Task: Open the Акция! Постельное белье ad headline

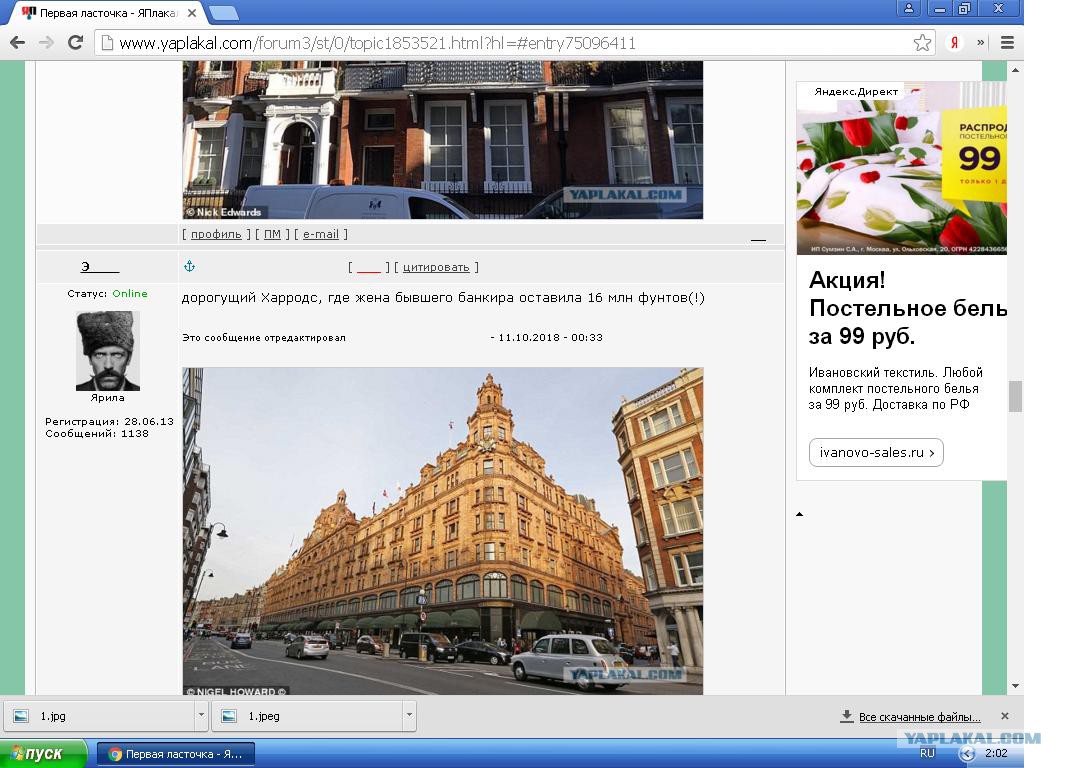Action: [x=908, y=308]
